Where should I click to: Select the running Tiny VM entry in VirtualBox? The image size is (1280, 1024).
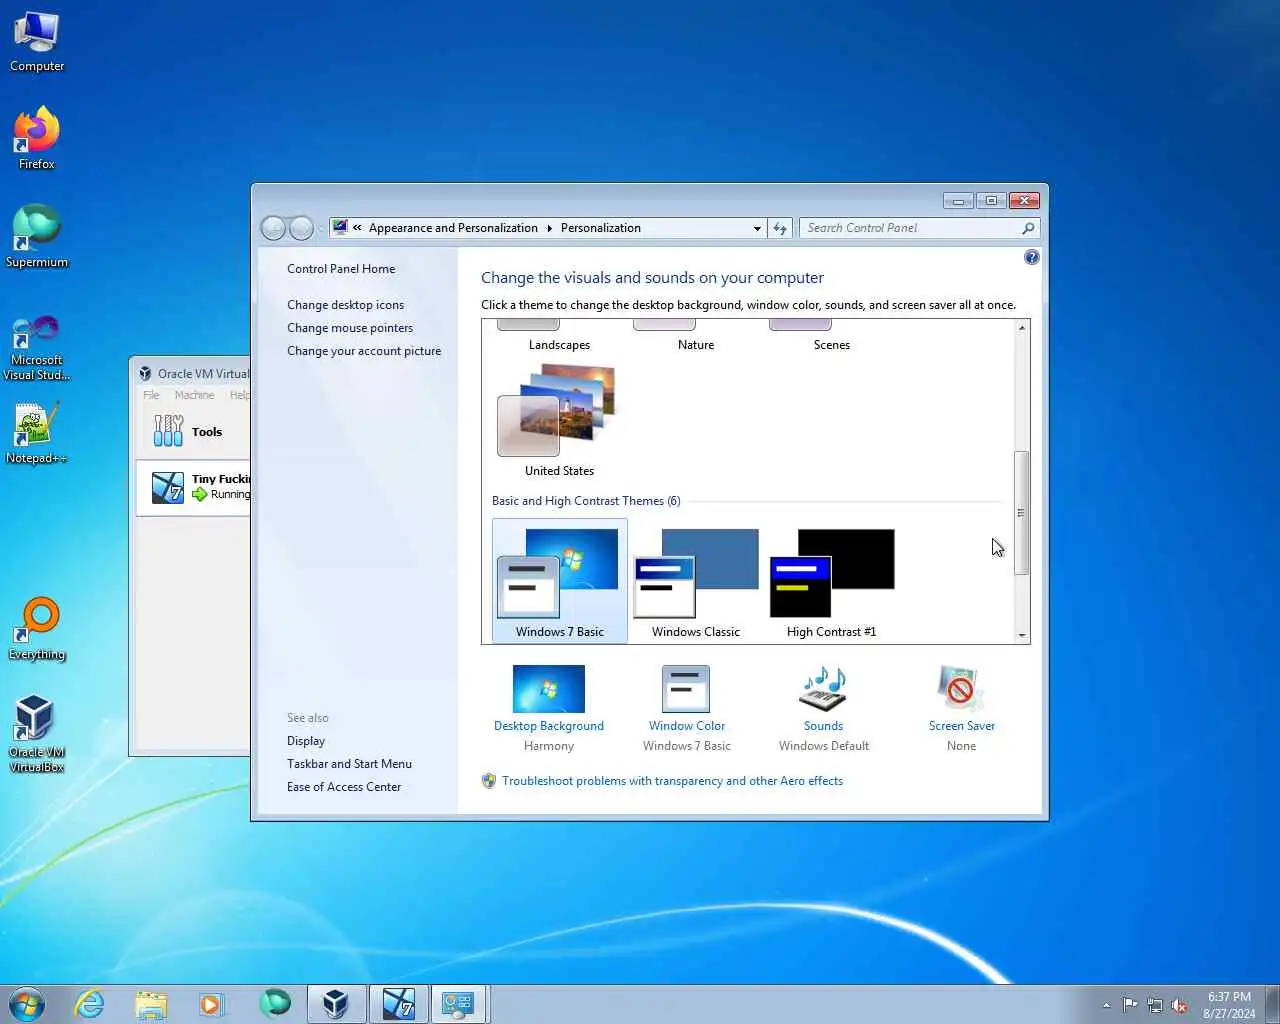pos(194,487)
